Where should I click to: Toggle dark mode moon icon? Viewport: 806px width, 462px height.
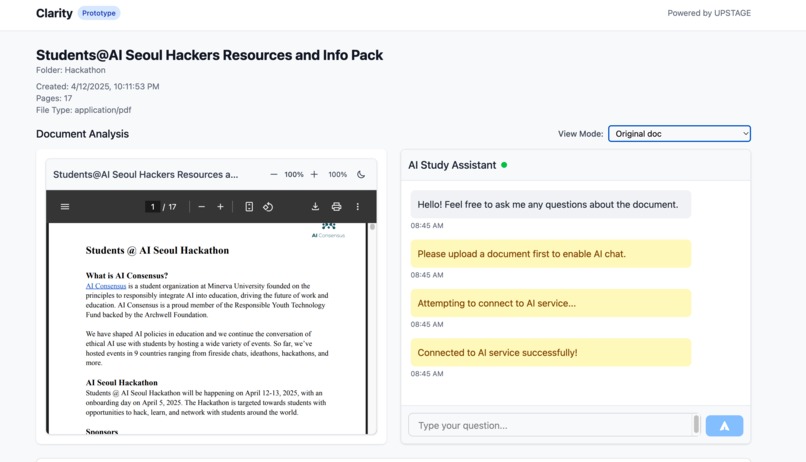click(361, 175)
